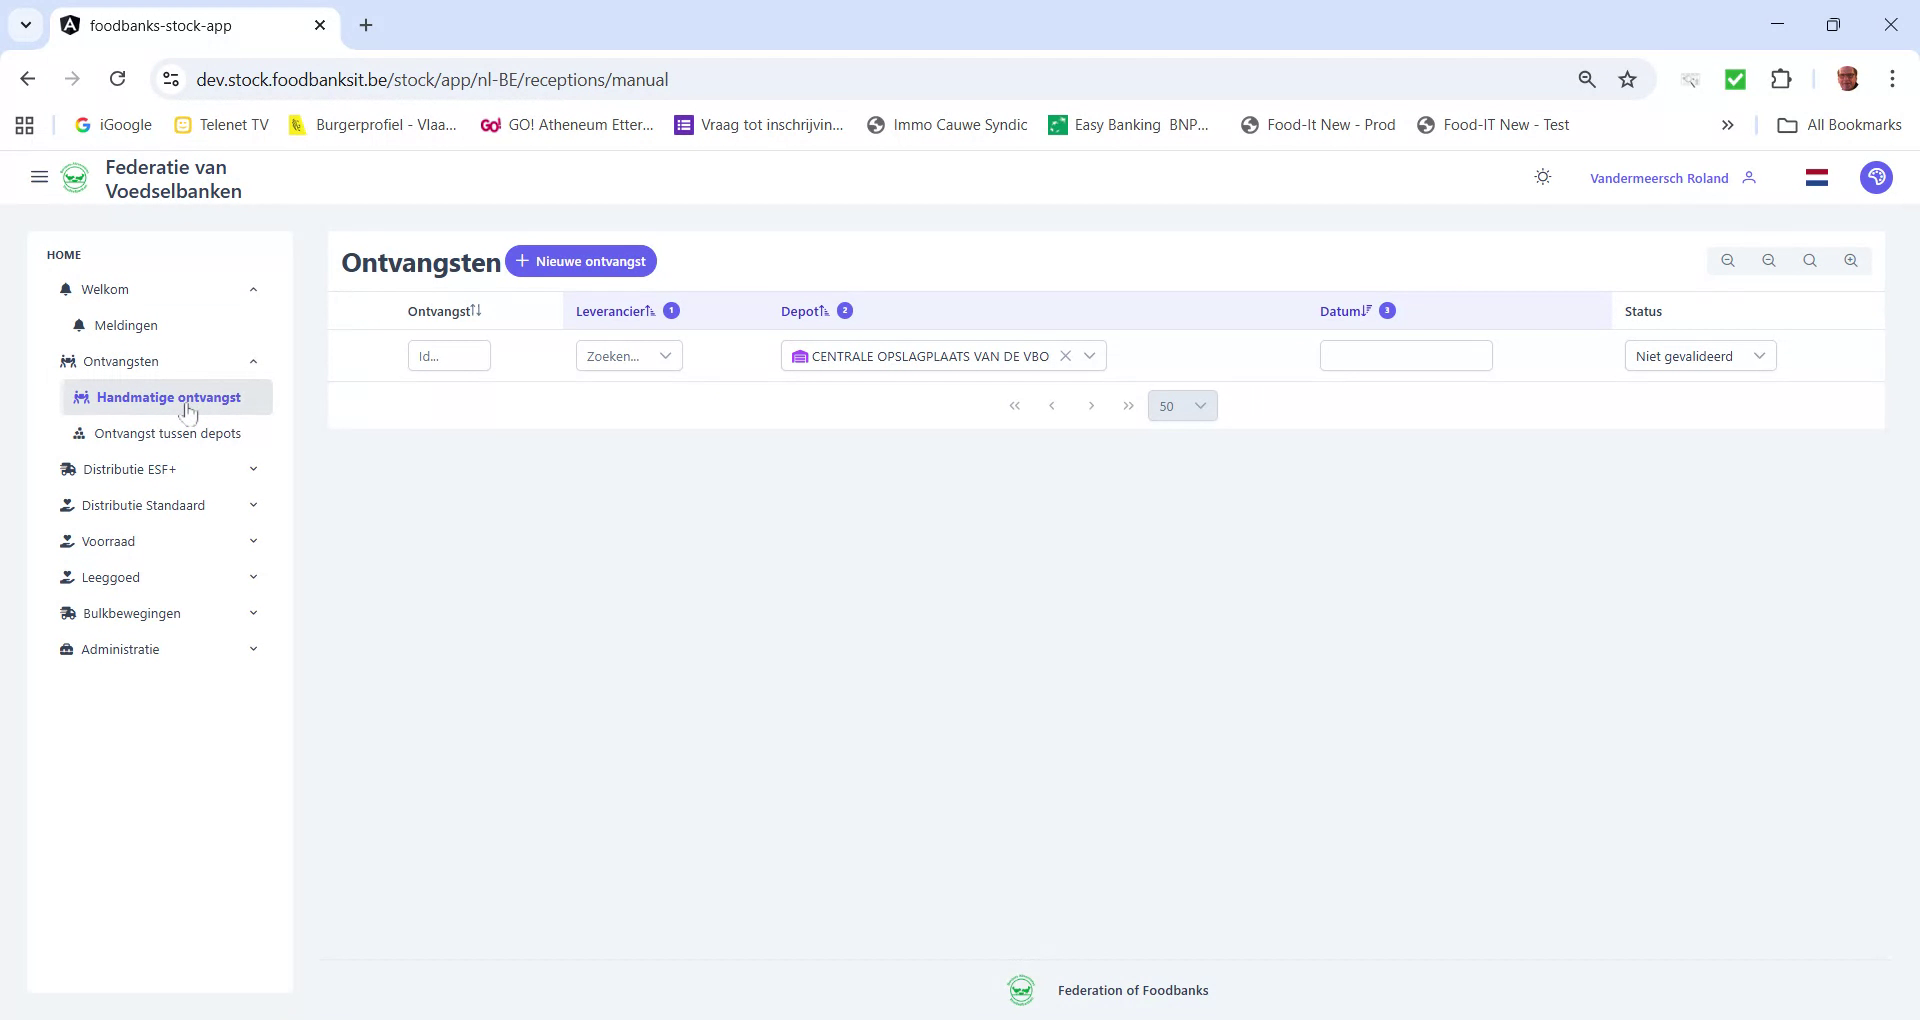Clear the CENTRALE OPSLAGPLAATS VAN DE VBO filter
Viewport: 1920px width, 1020px height.
(1067, 355)
